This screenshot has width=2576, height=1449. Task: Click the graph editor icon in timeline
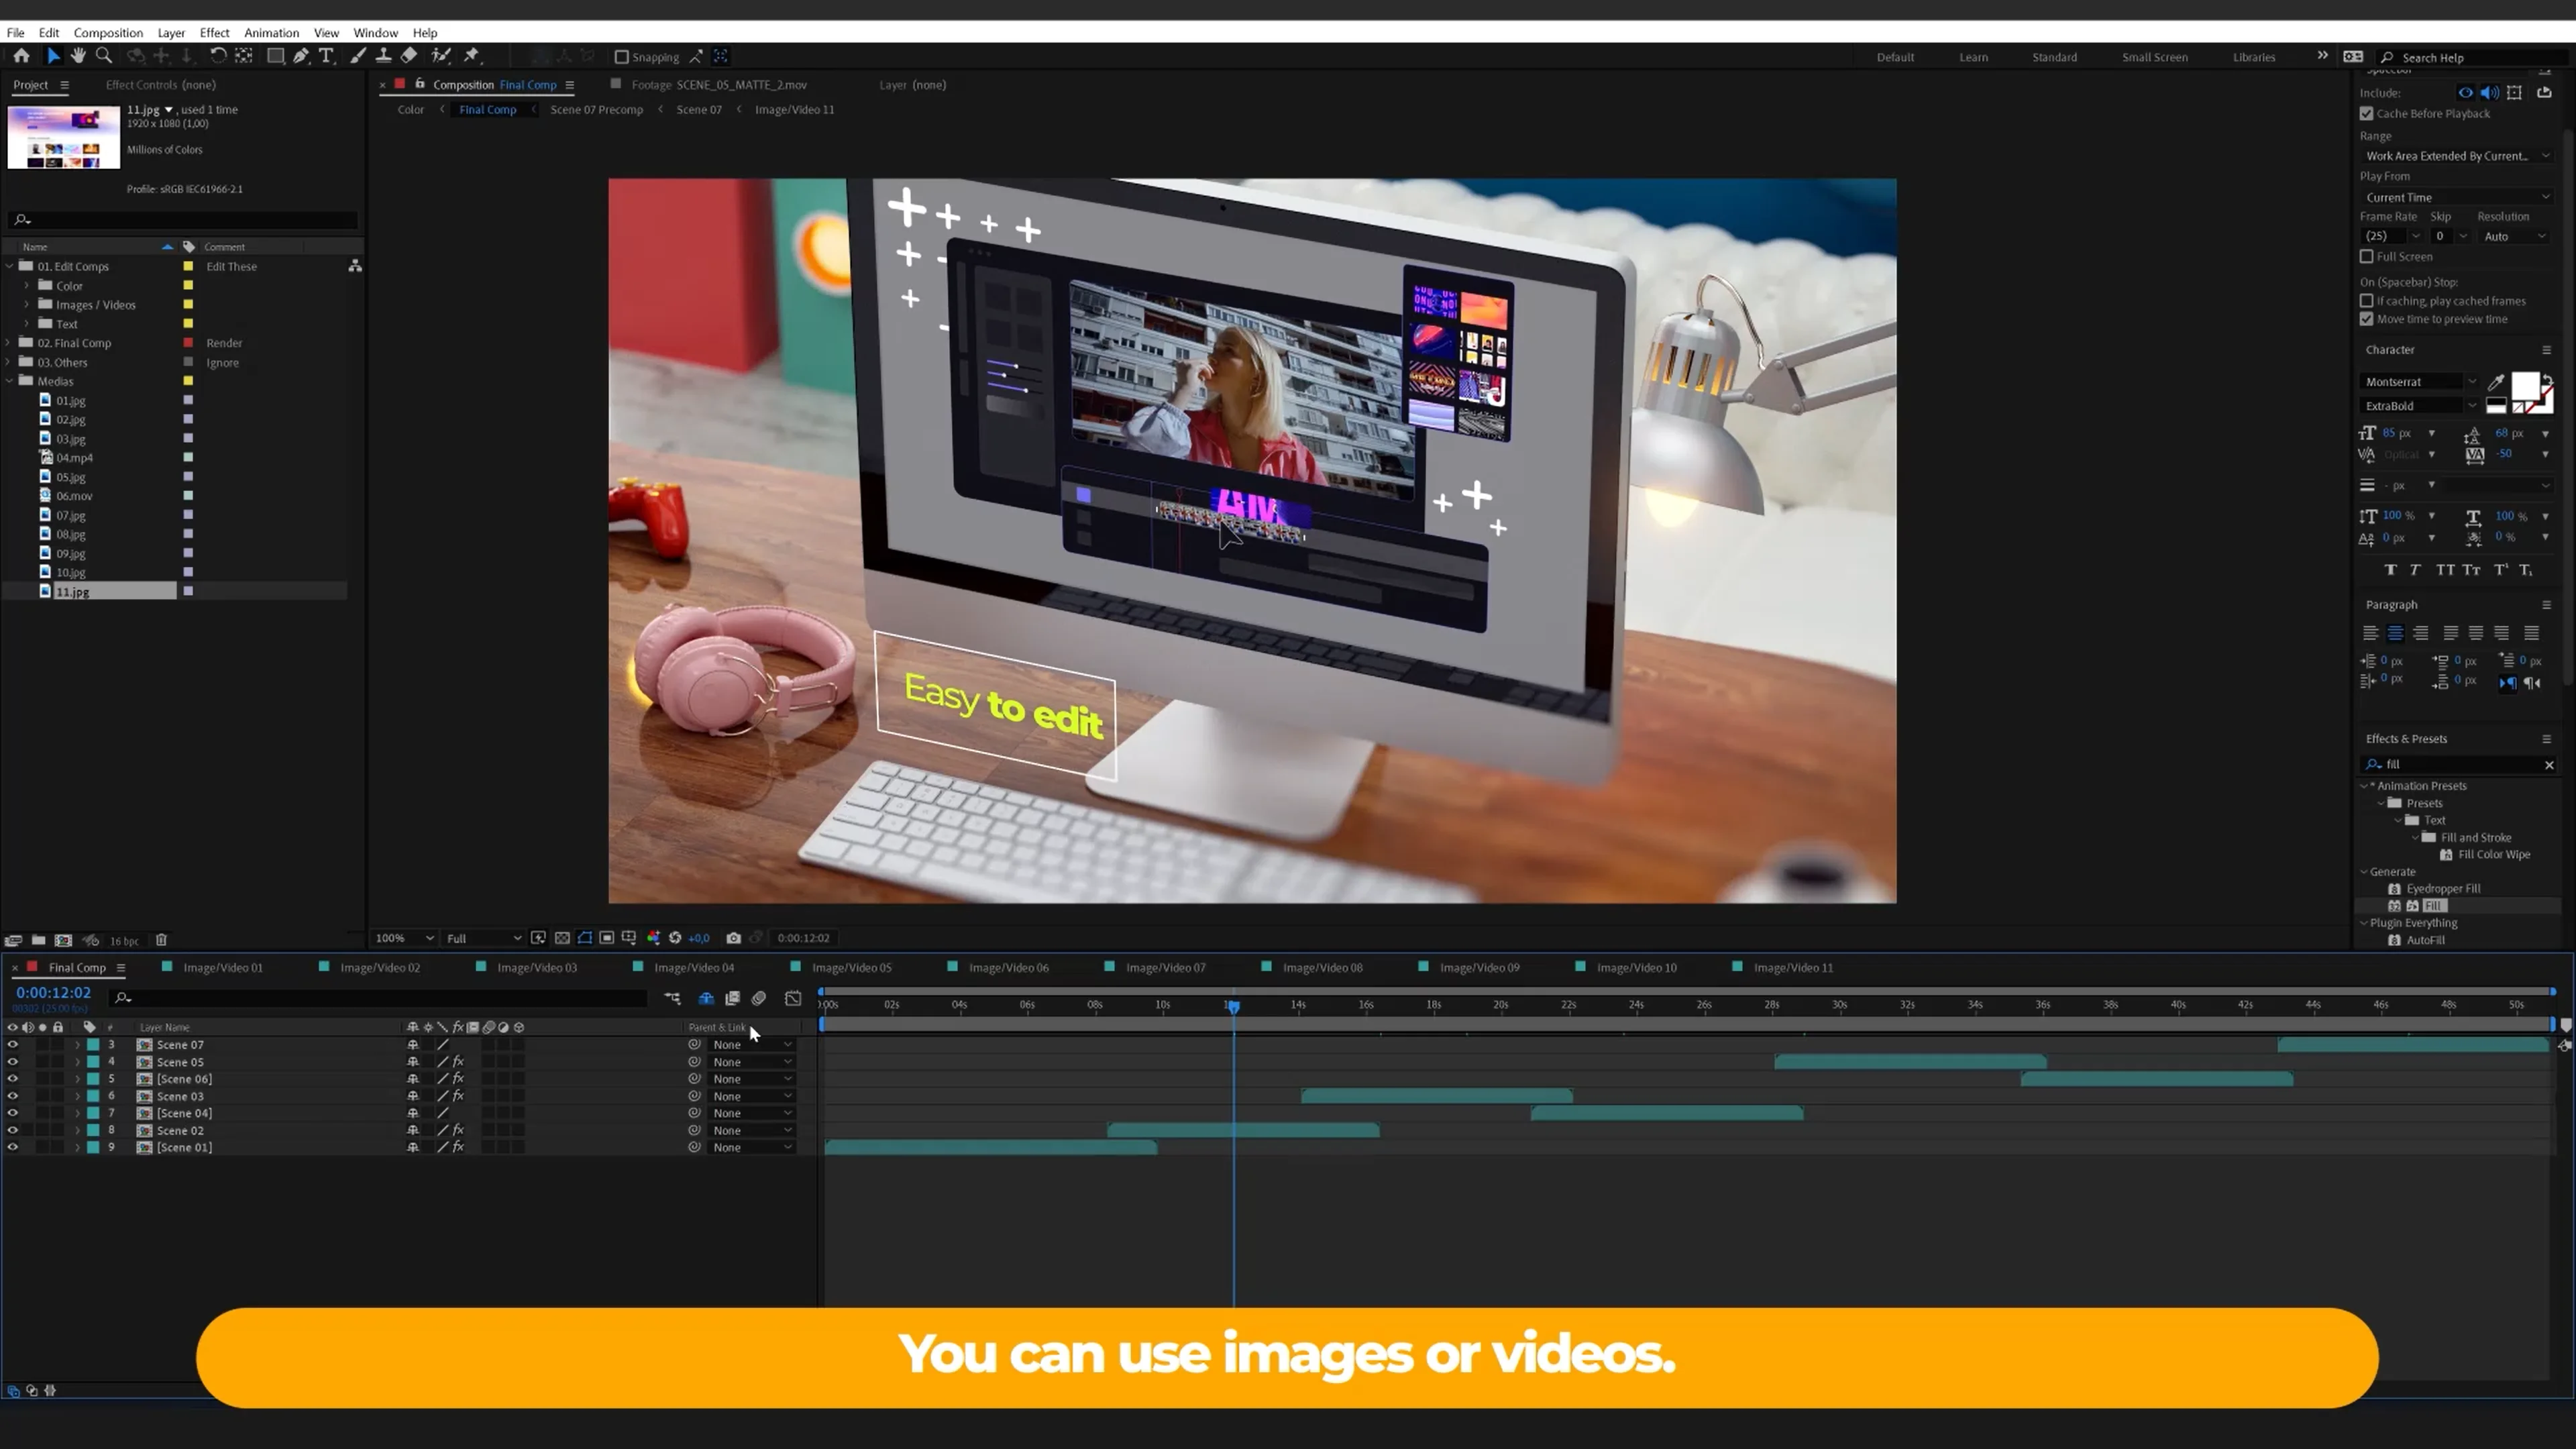pyautogui.click(x=793, y=998)
